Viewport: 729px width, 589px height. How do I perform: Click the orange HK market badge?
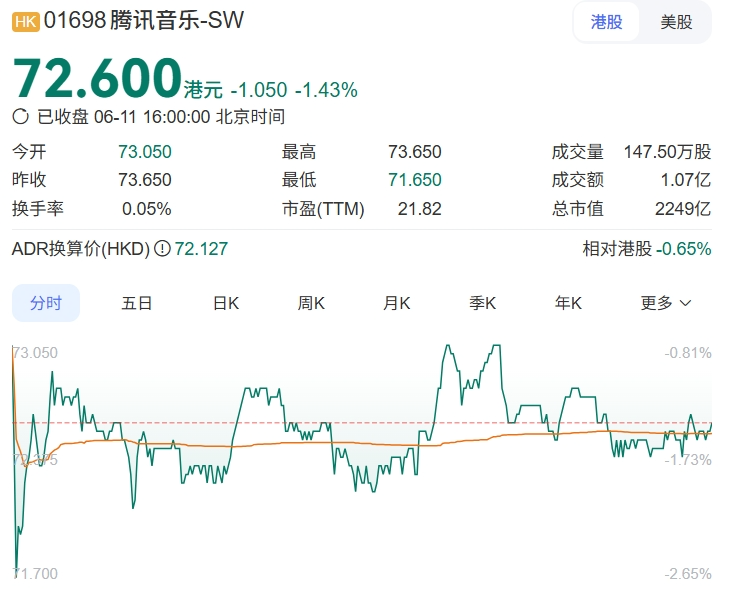point(25,21)
